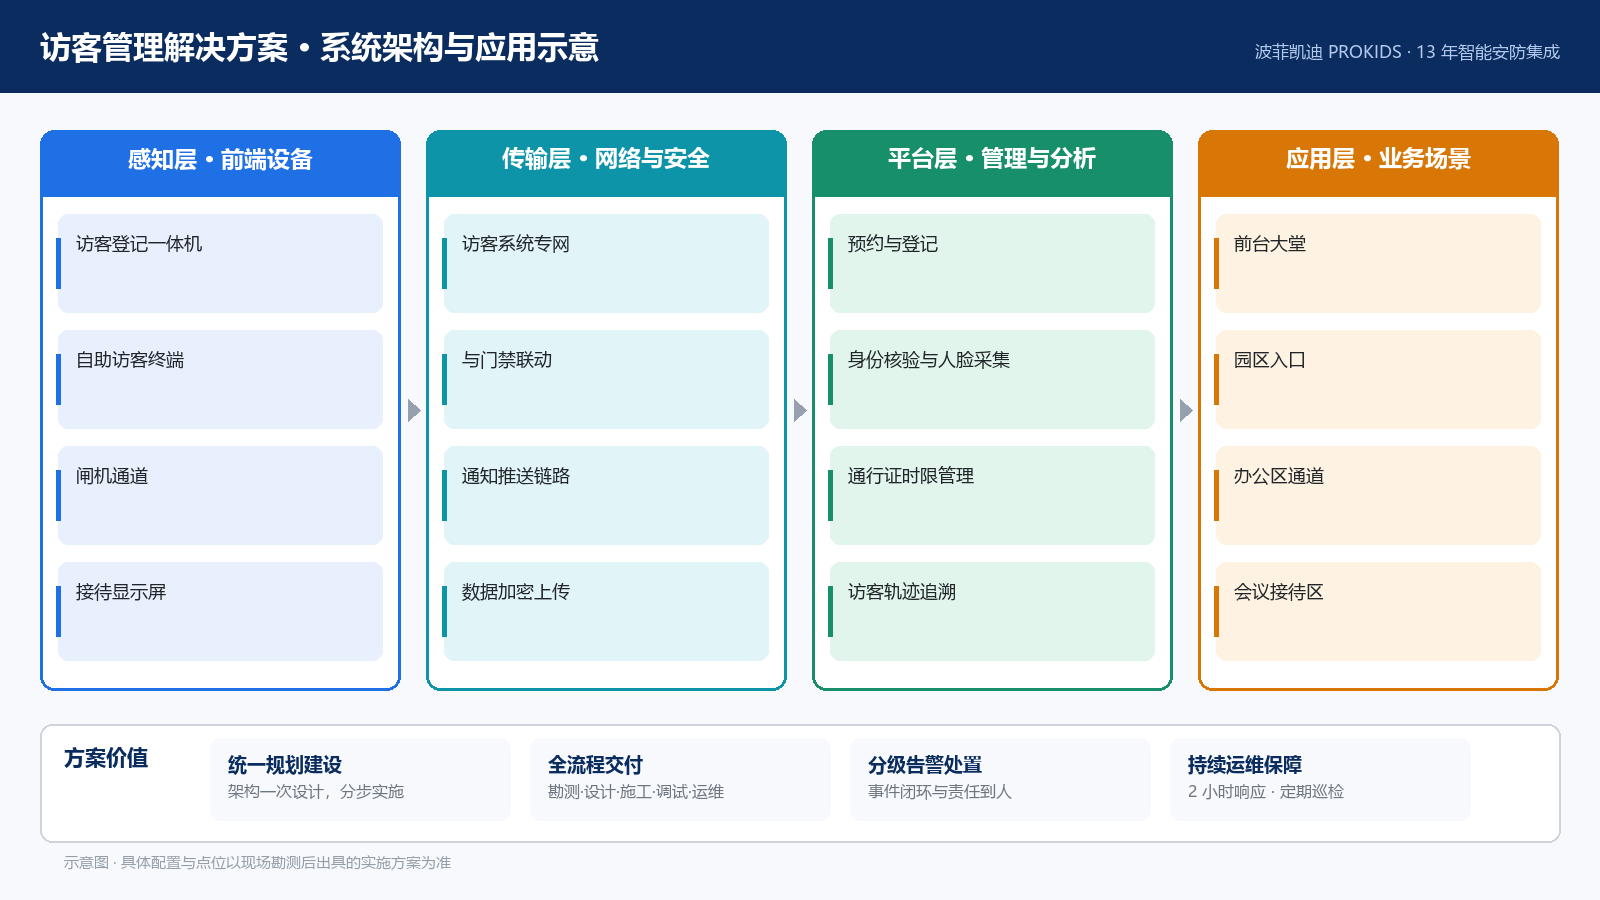Pick the "通行证时限管理" card
The height and width of the screenshot is (900, 1600).
click(x=992, y=495)
